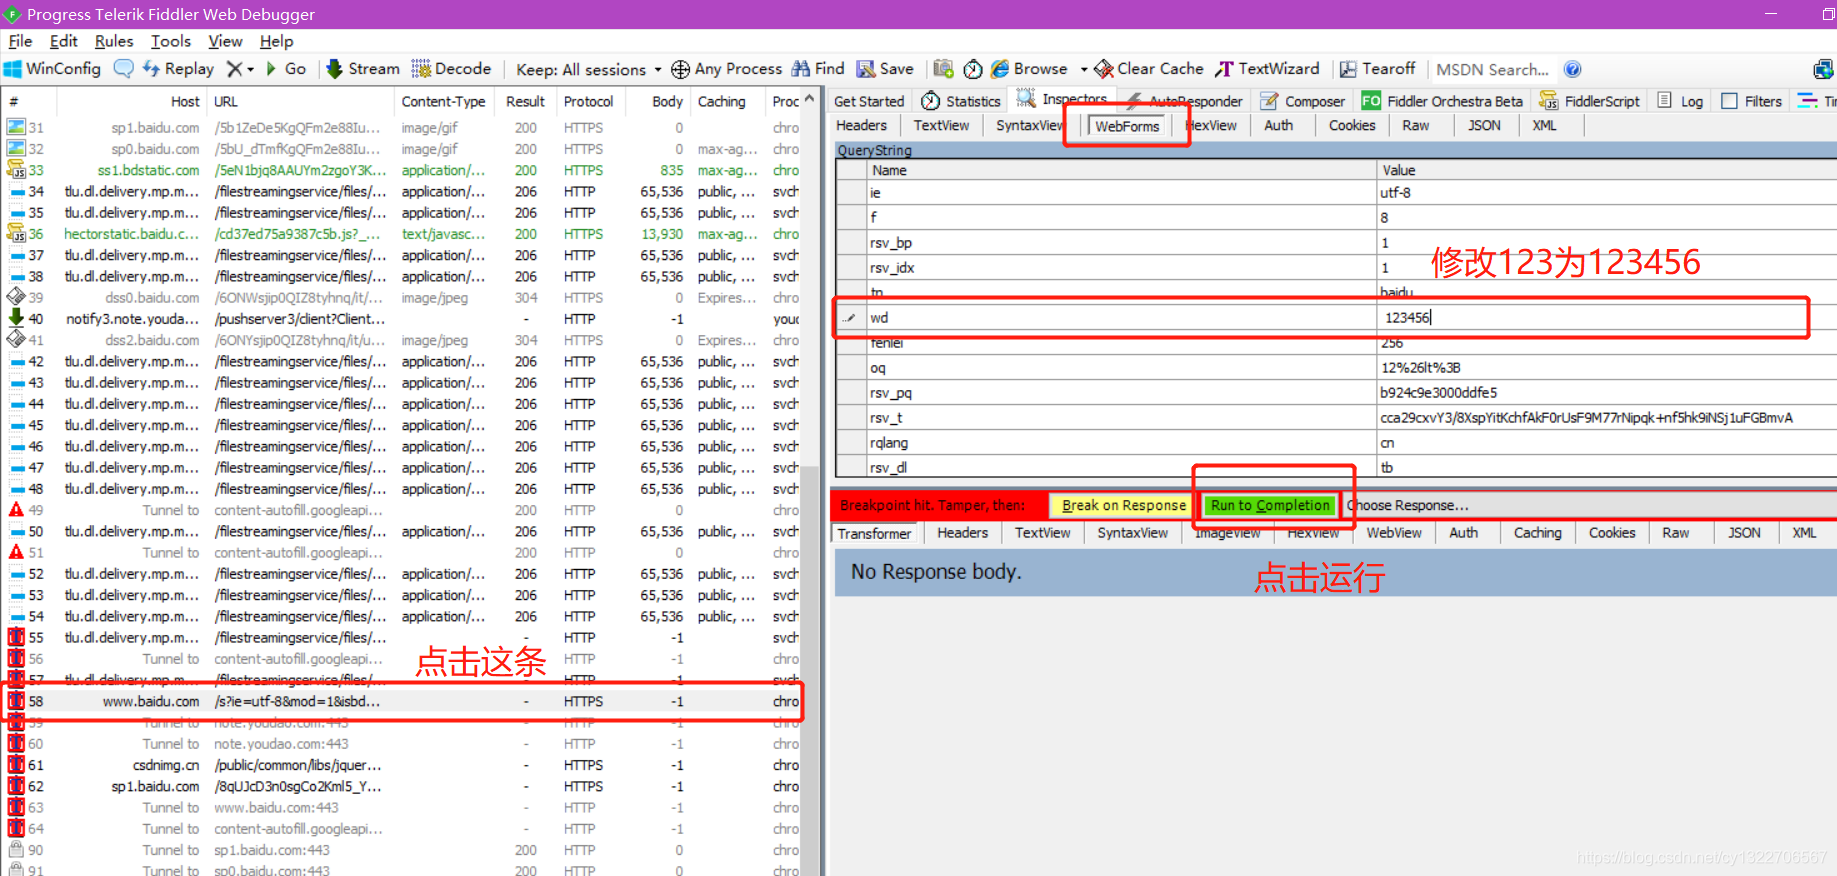The image size is (1837, 876).
Task: Select session 36 hectorstatic.baidu row
Action: tap(402, 234)
